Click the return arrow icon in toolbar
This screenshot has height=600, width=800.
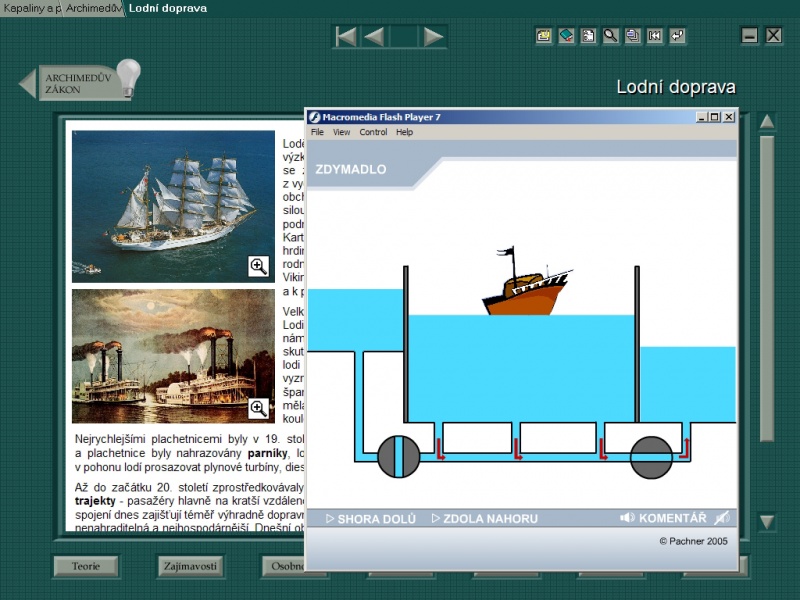pyautogui.click(x=678, y=36)
